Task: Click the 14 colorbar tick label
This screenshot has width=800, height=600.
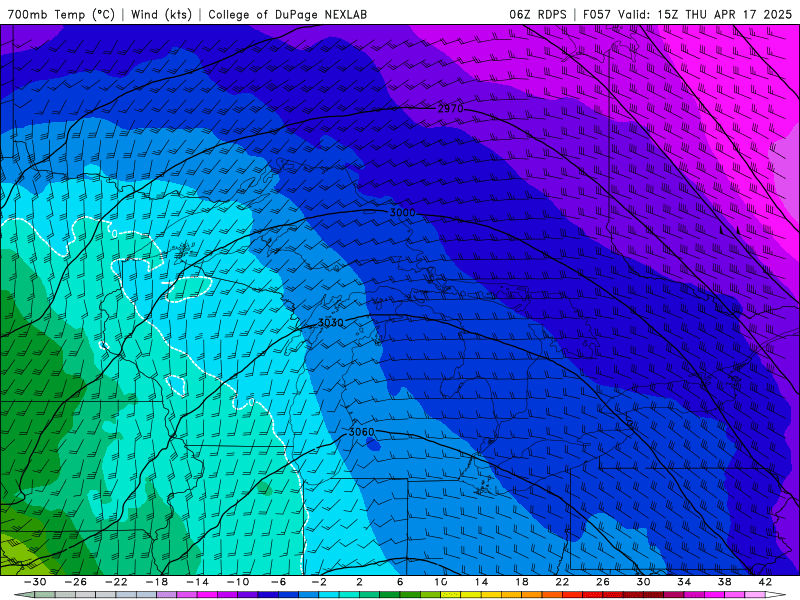Action: [481, 582]
